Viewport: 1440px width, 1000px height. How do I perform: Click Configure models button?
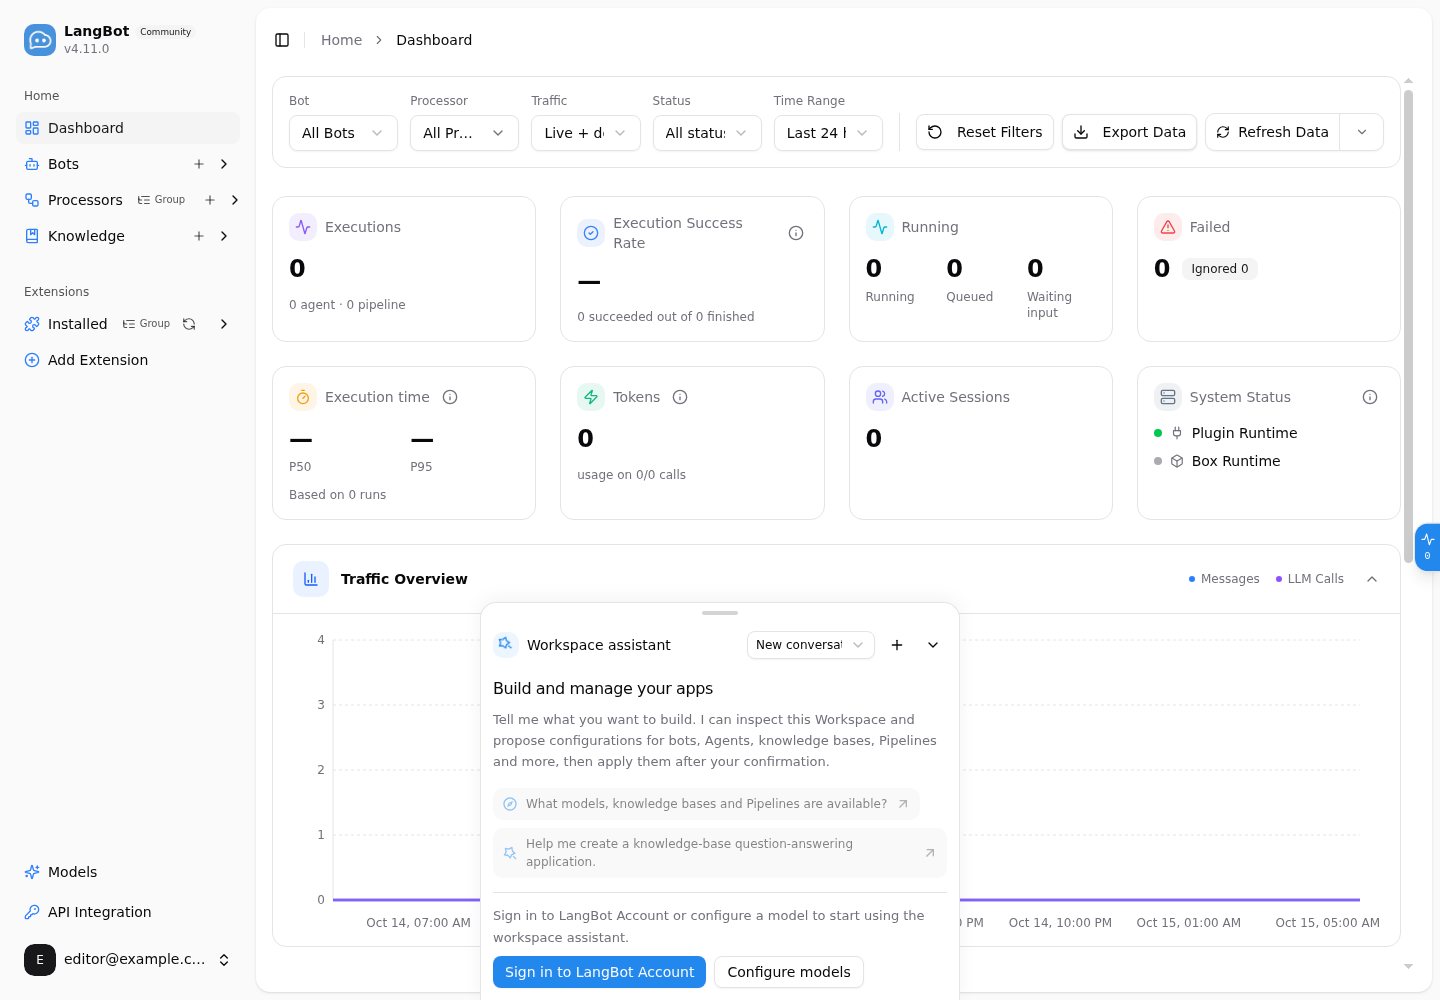pos(789,972)
